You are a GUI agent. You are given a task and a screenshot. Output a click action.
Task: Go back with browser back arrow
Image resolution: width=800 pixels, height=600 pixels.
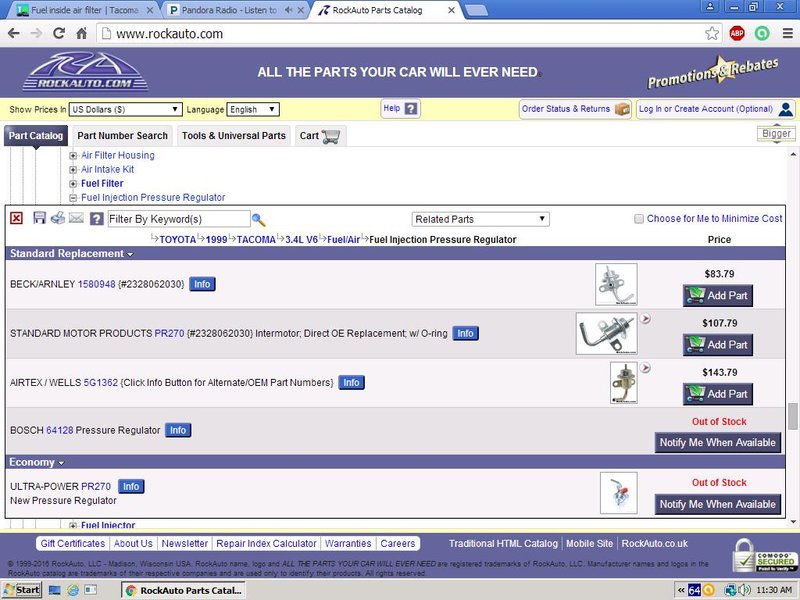click(x=14, y=34)
